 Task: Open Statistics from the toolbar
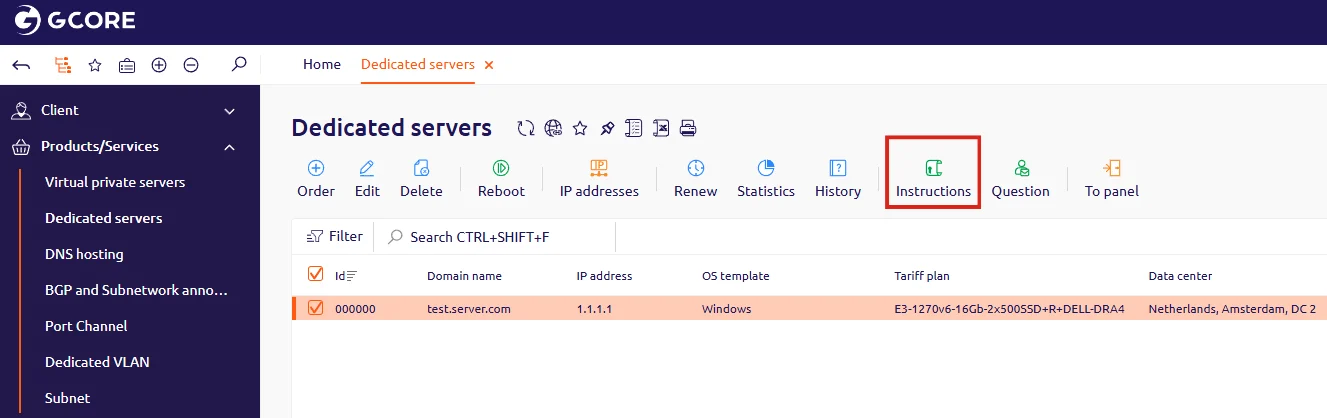click(x=766, y=179)
